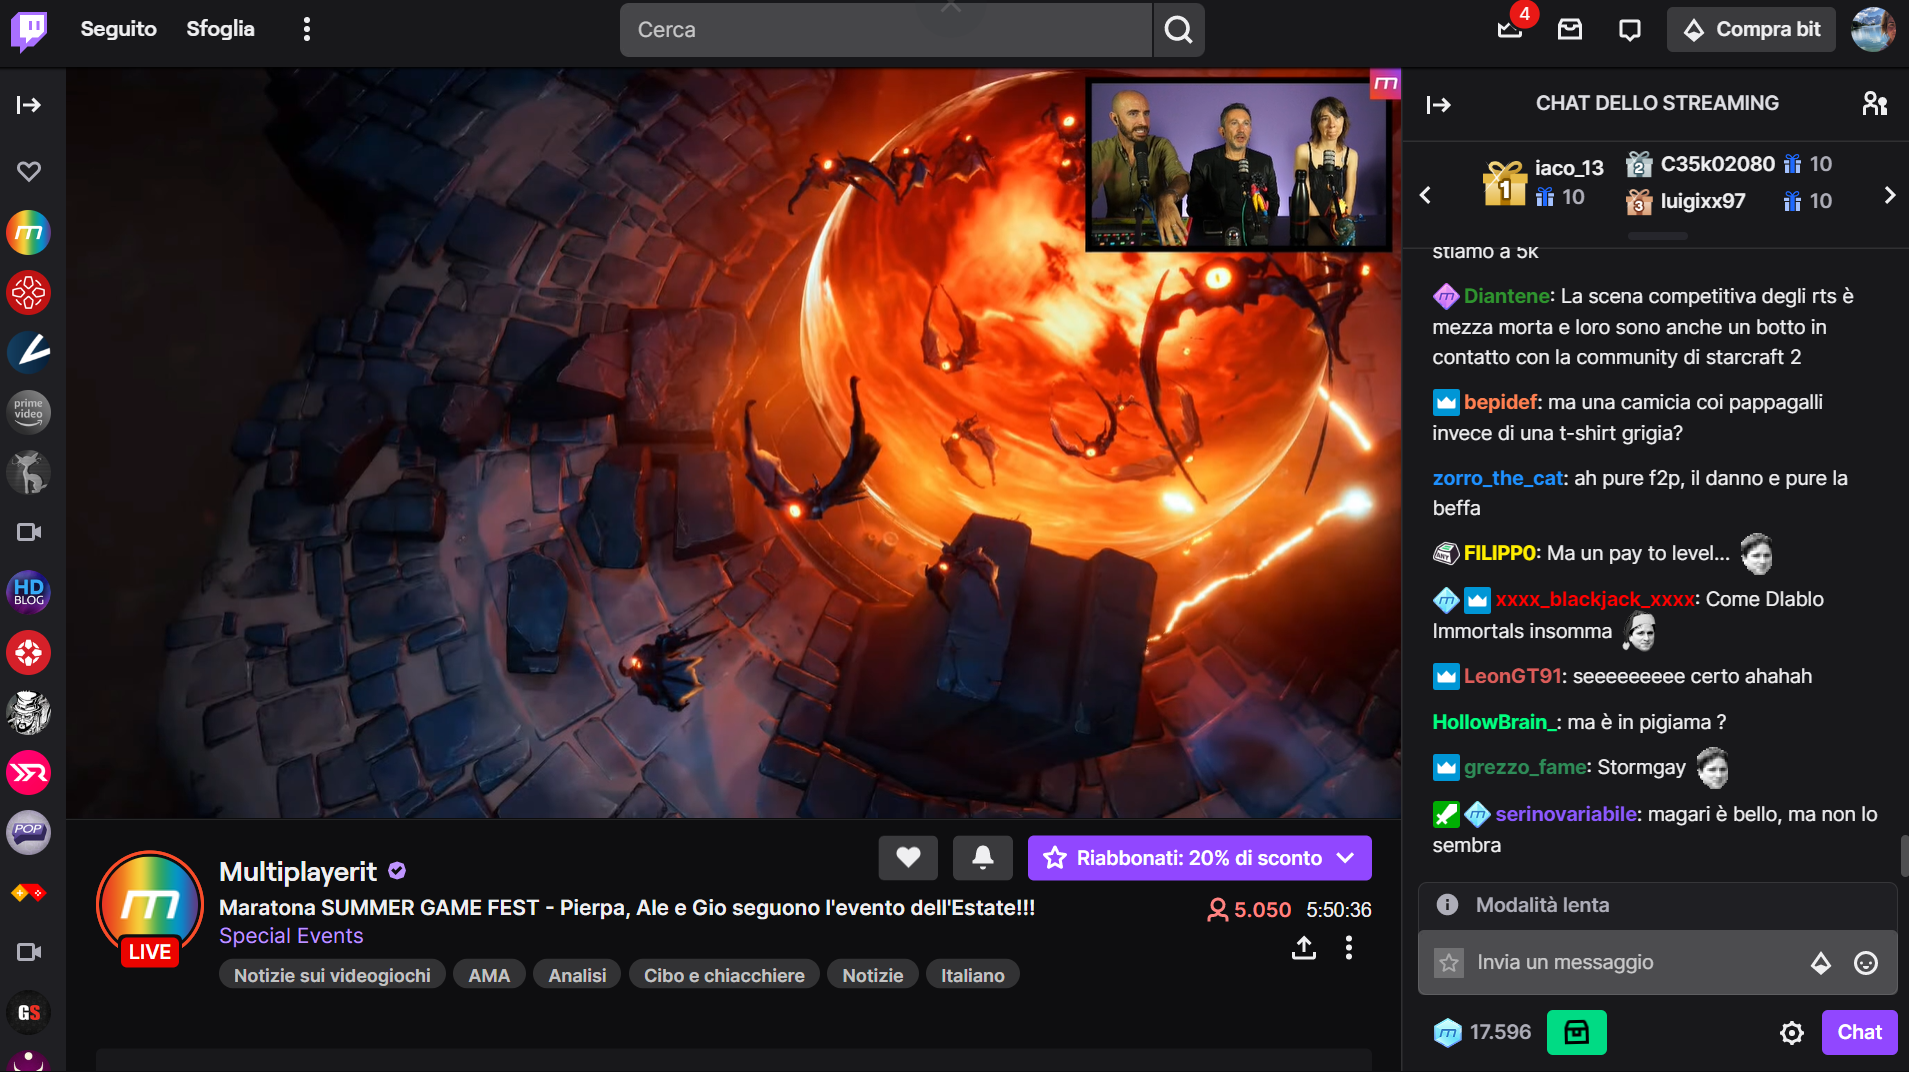Open Prime loot notifications with badge 4
Screen dimensions: 1909x1072
pyautogui.click(x=1510, y=29)
